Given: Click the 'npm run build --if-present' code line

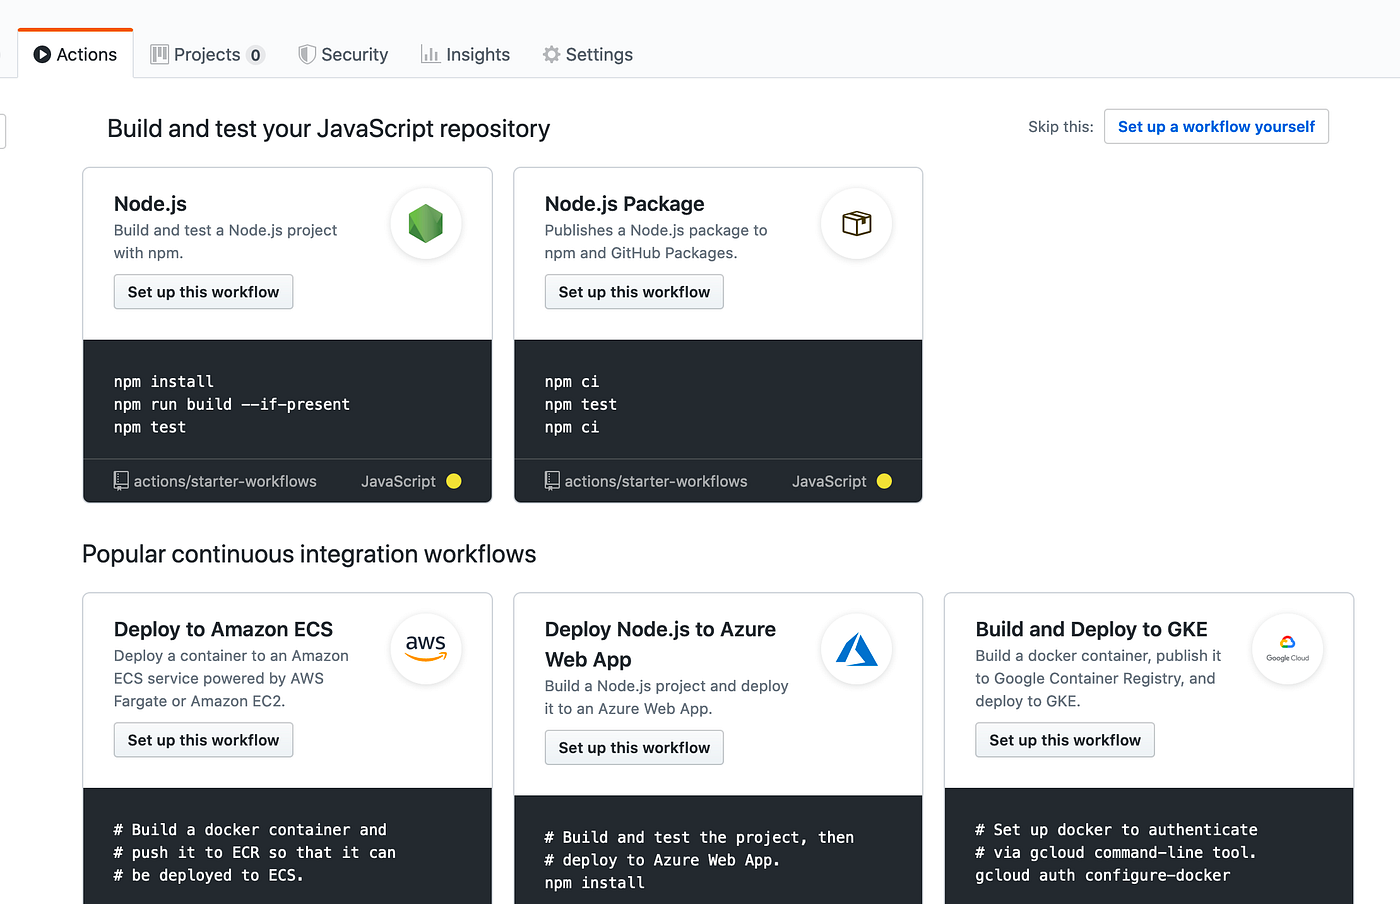Looking at the screenshot, I should tap(232, 404).
